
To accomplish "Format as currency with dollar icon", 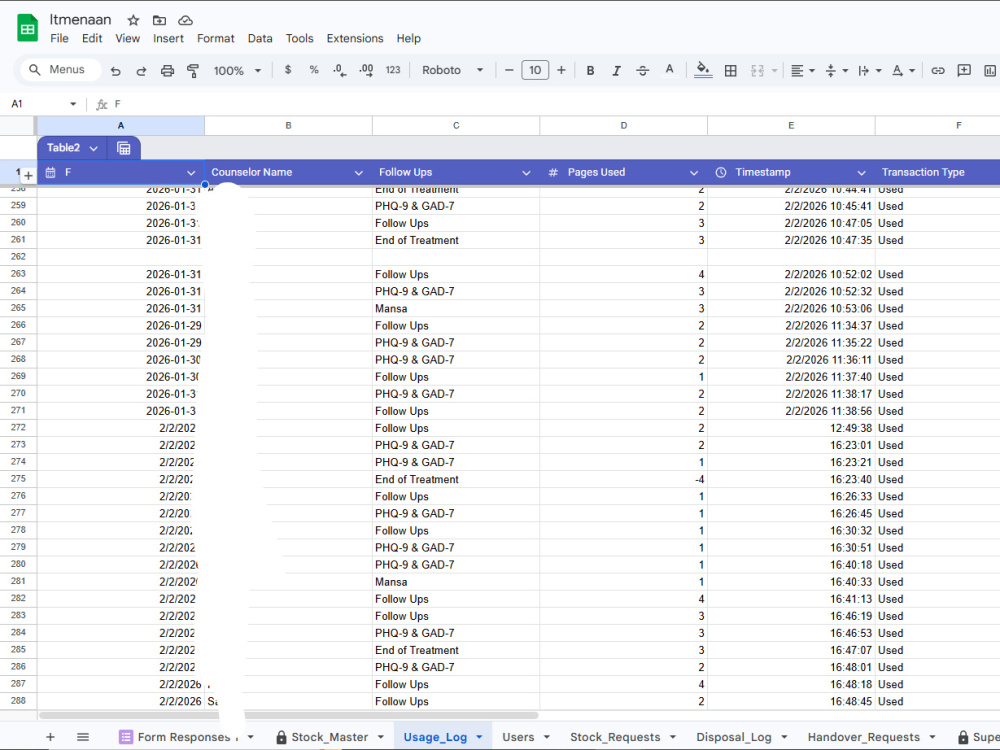I will tap(288, 70).
